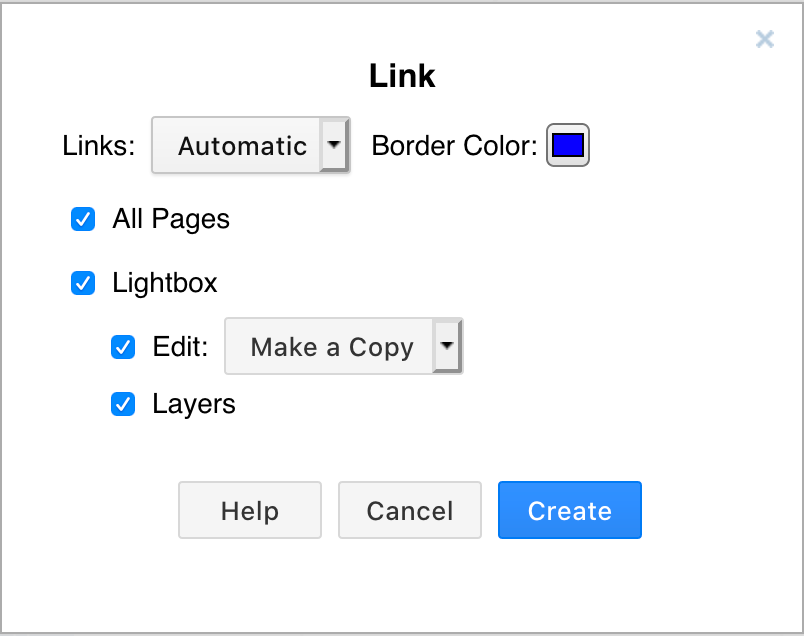Click the Make a Copy dropdown field
The width and height of the screenshot is (804, 636).
click(x=332, y=346)
